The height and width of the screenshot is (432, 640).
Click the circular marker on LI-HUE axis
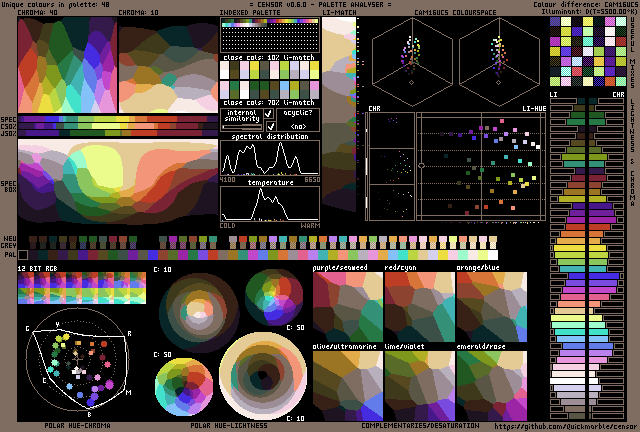(x=422, y=165)
